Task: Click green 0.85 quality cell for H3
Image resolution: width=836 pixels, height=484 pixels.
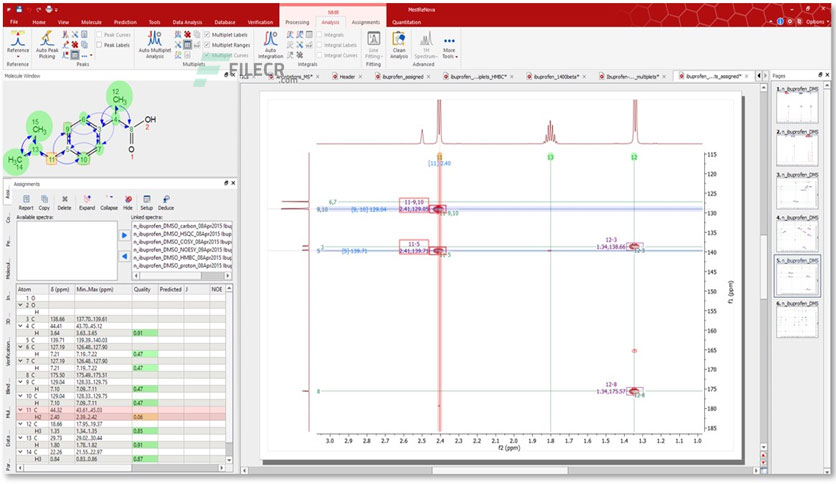Action: point(145,431)
